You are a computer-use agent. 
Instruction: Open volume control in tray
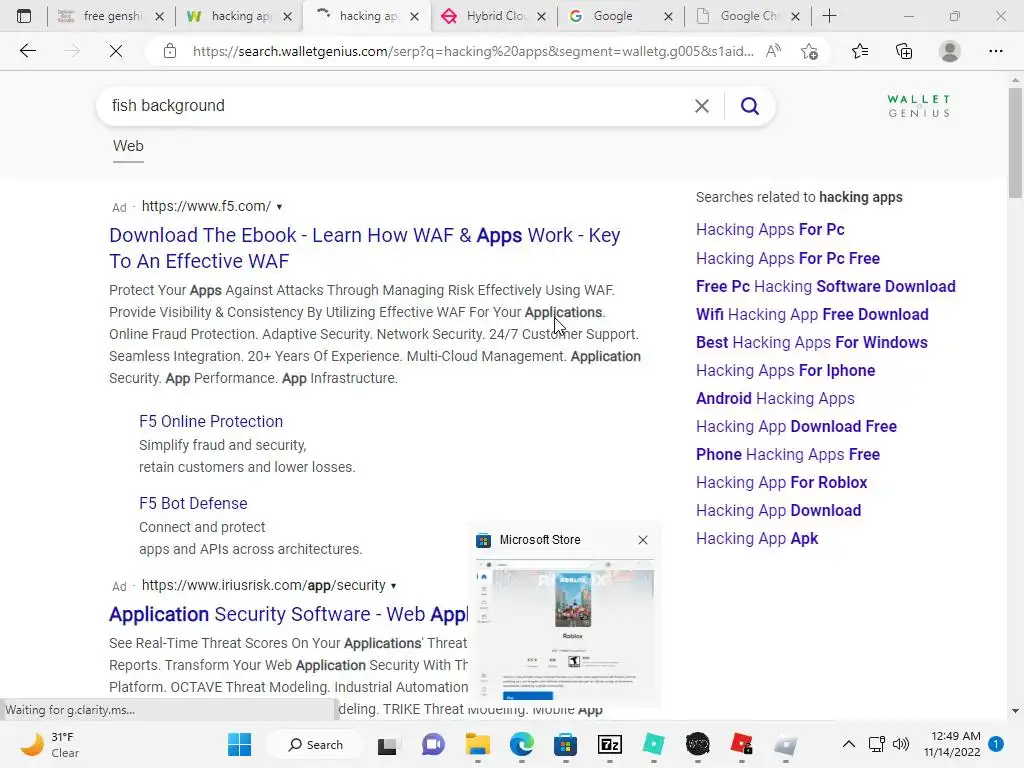tap(901, 744)
